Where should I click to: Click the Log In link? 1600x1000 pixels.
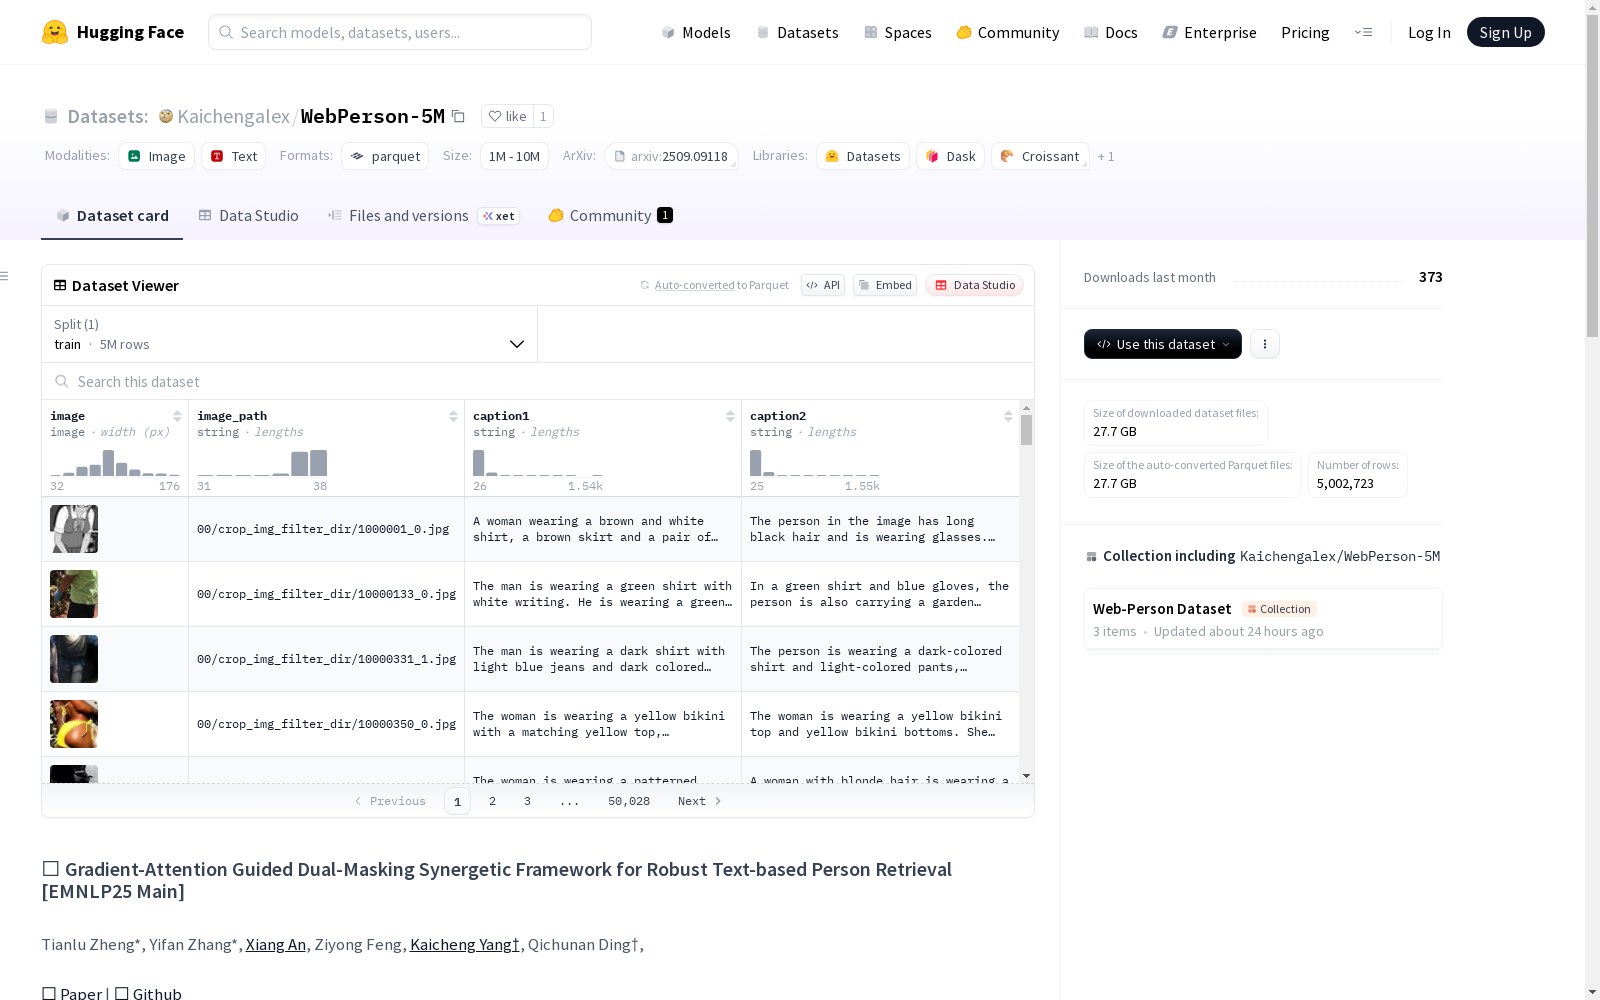[x=1429, y=32]
